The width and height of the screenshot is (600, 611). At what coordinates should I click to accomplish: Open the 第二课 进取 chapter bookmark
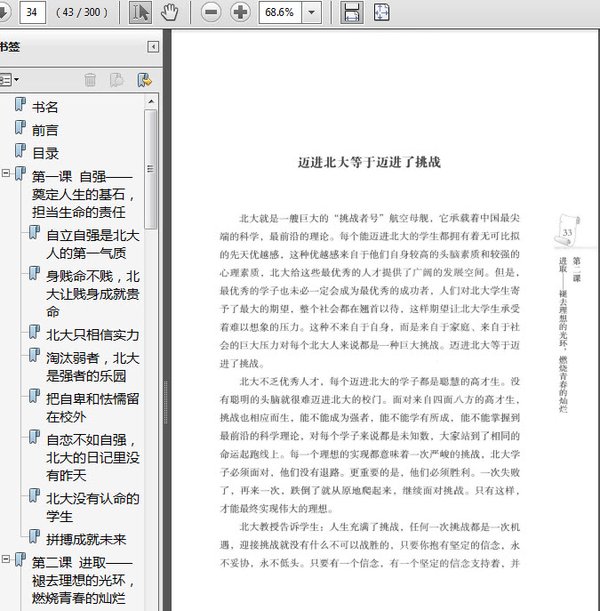coord(83,580)
